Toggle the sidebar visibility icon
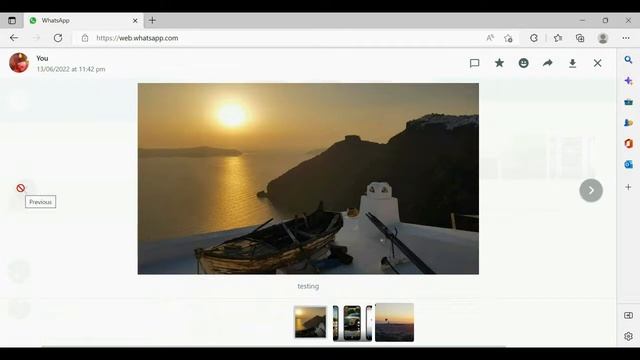The width and height of the screenshot is (640, 360). point(629,316)
